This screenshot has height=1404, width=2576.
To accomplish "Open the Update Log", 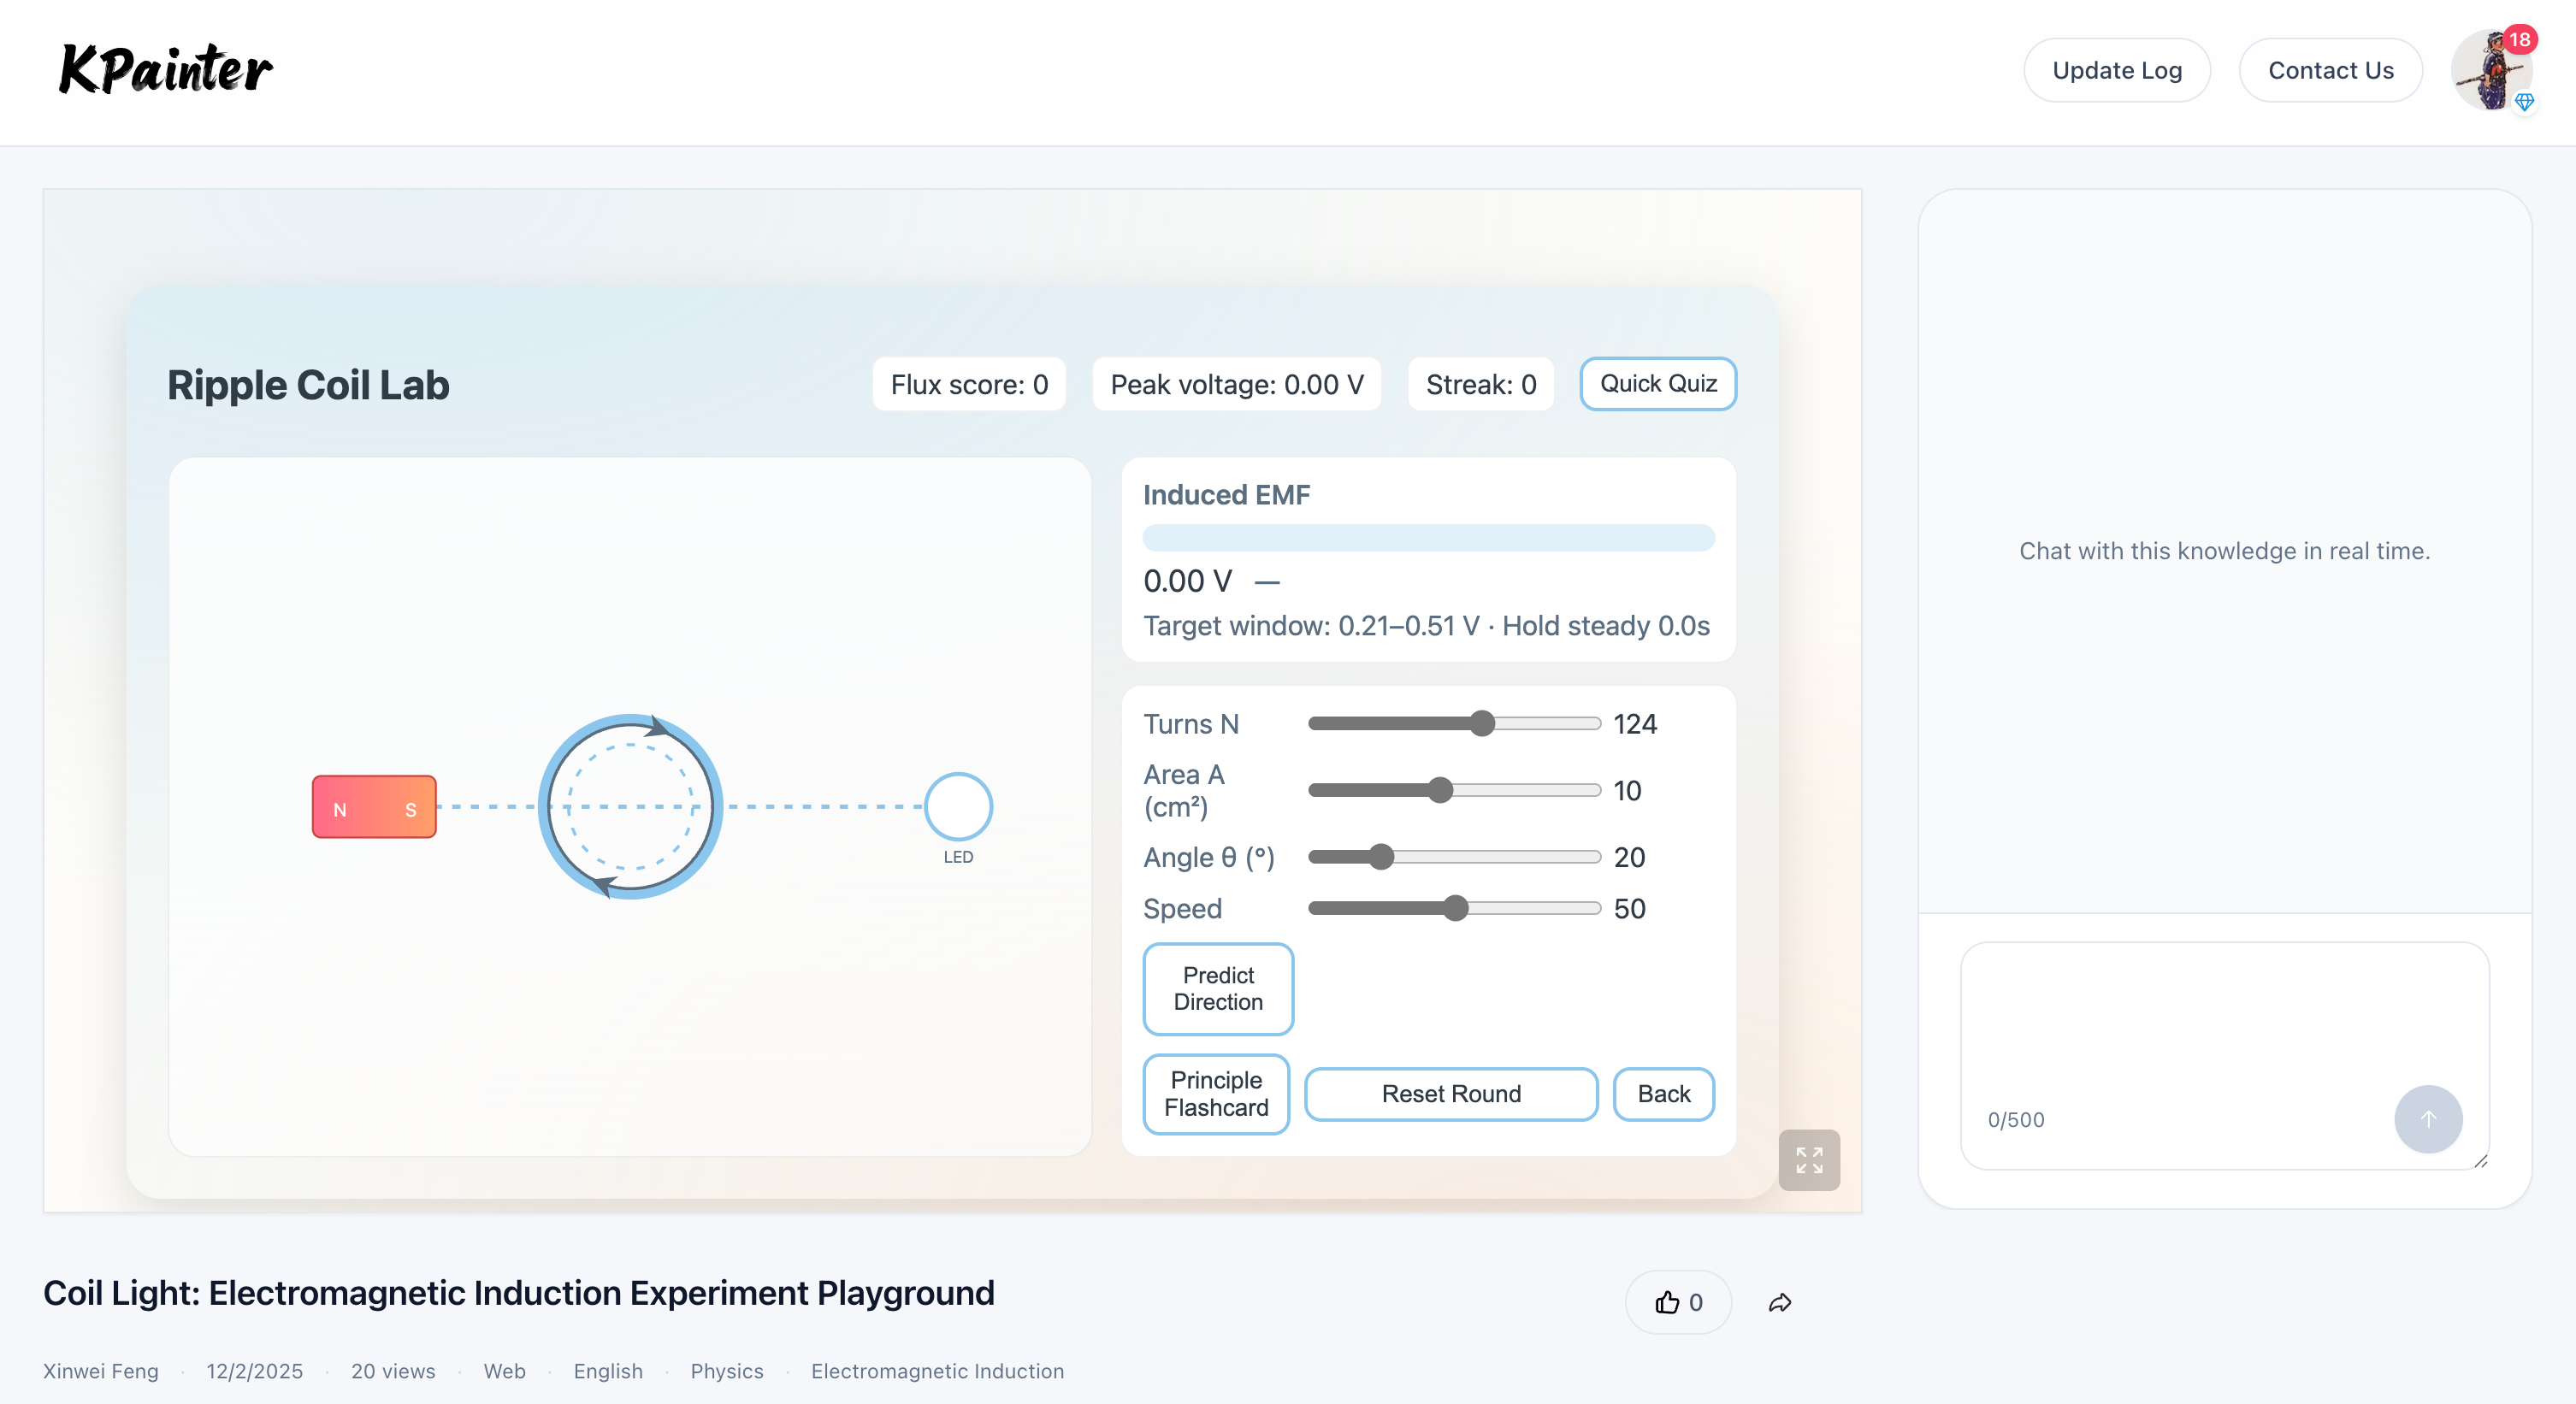I will (2117, 70).
